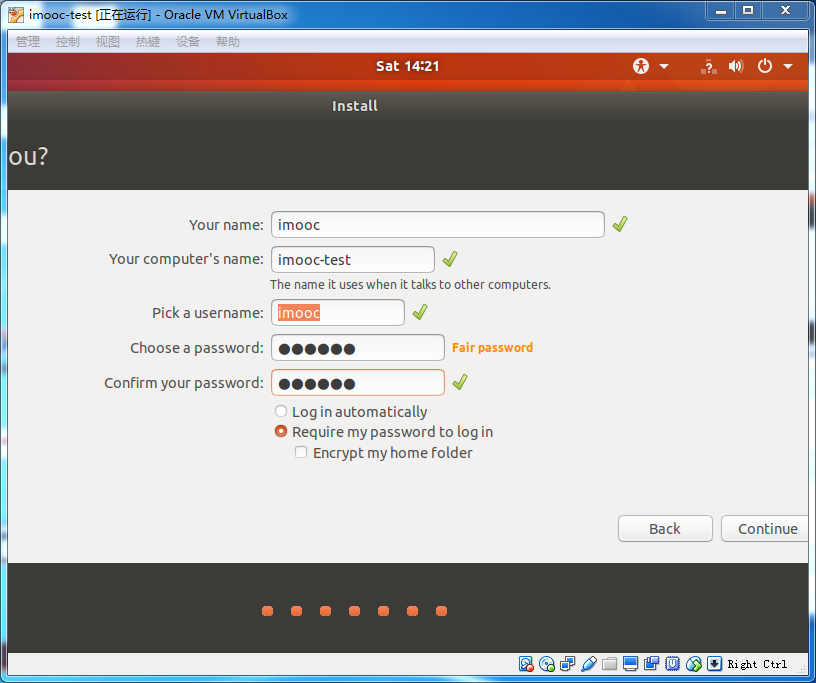The image size is (816, 683).
Task: Open the hard disk activity status icon
Action: pos(526,664)
